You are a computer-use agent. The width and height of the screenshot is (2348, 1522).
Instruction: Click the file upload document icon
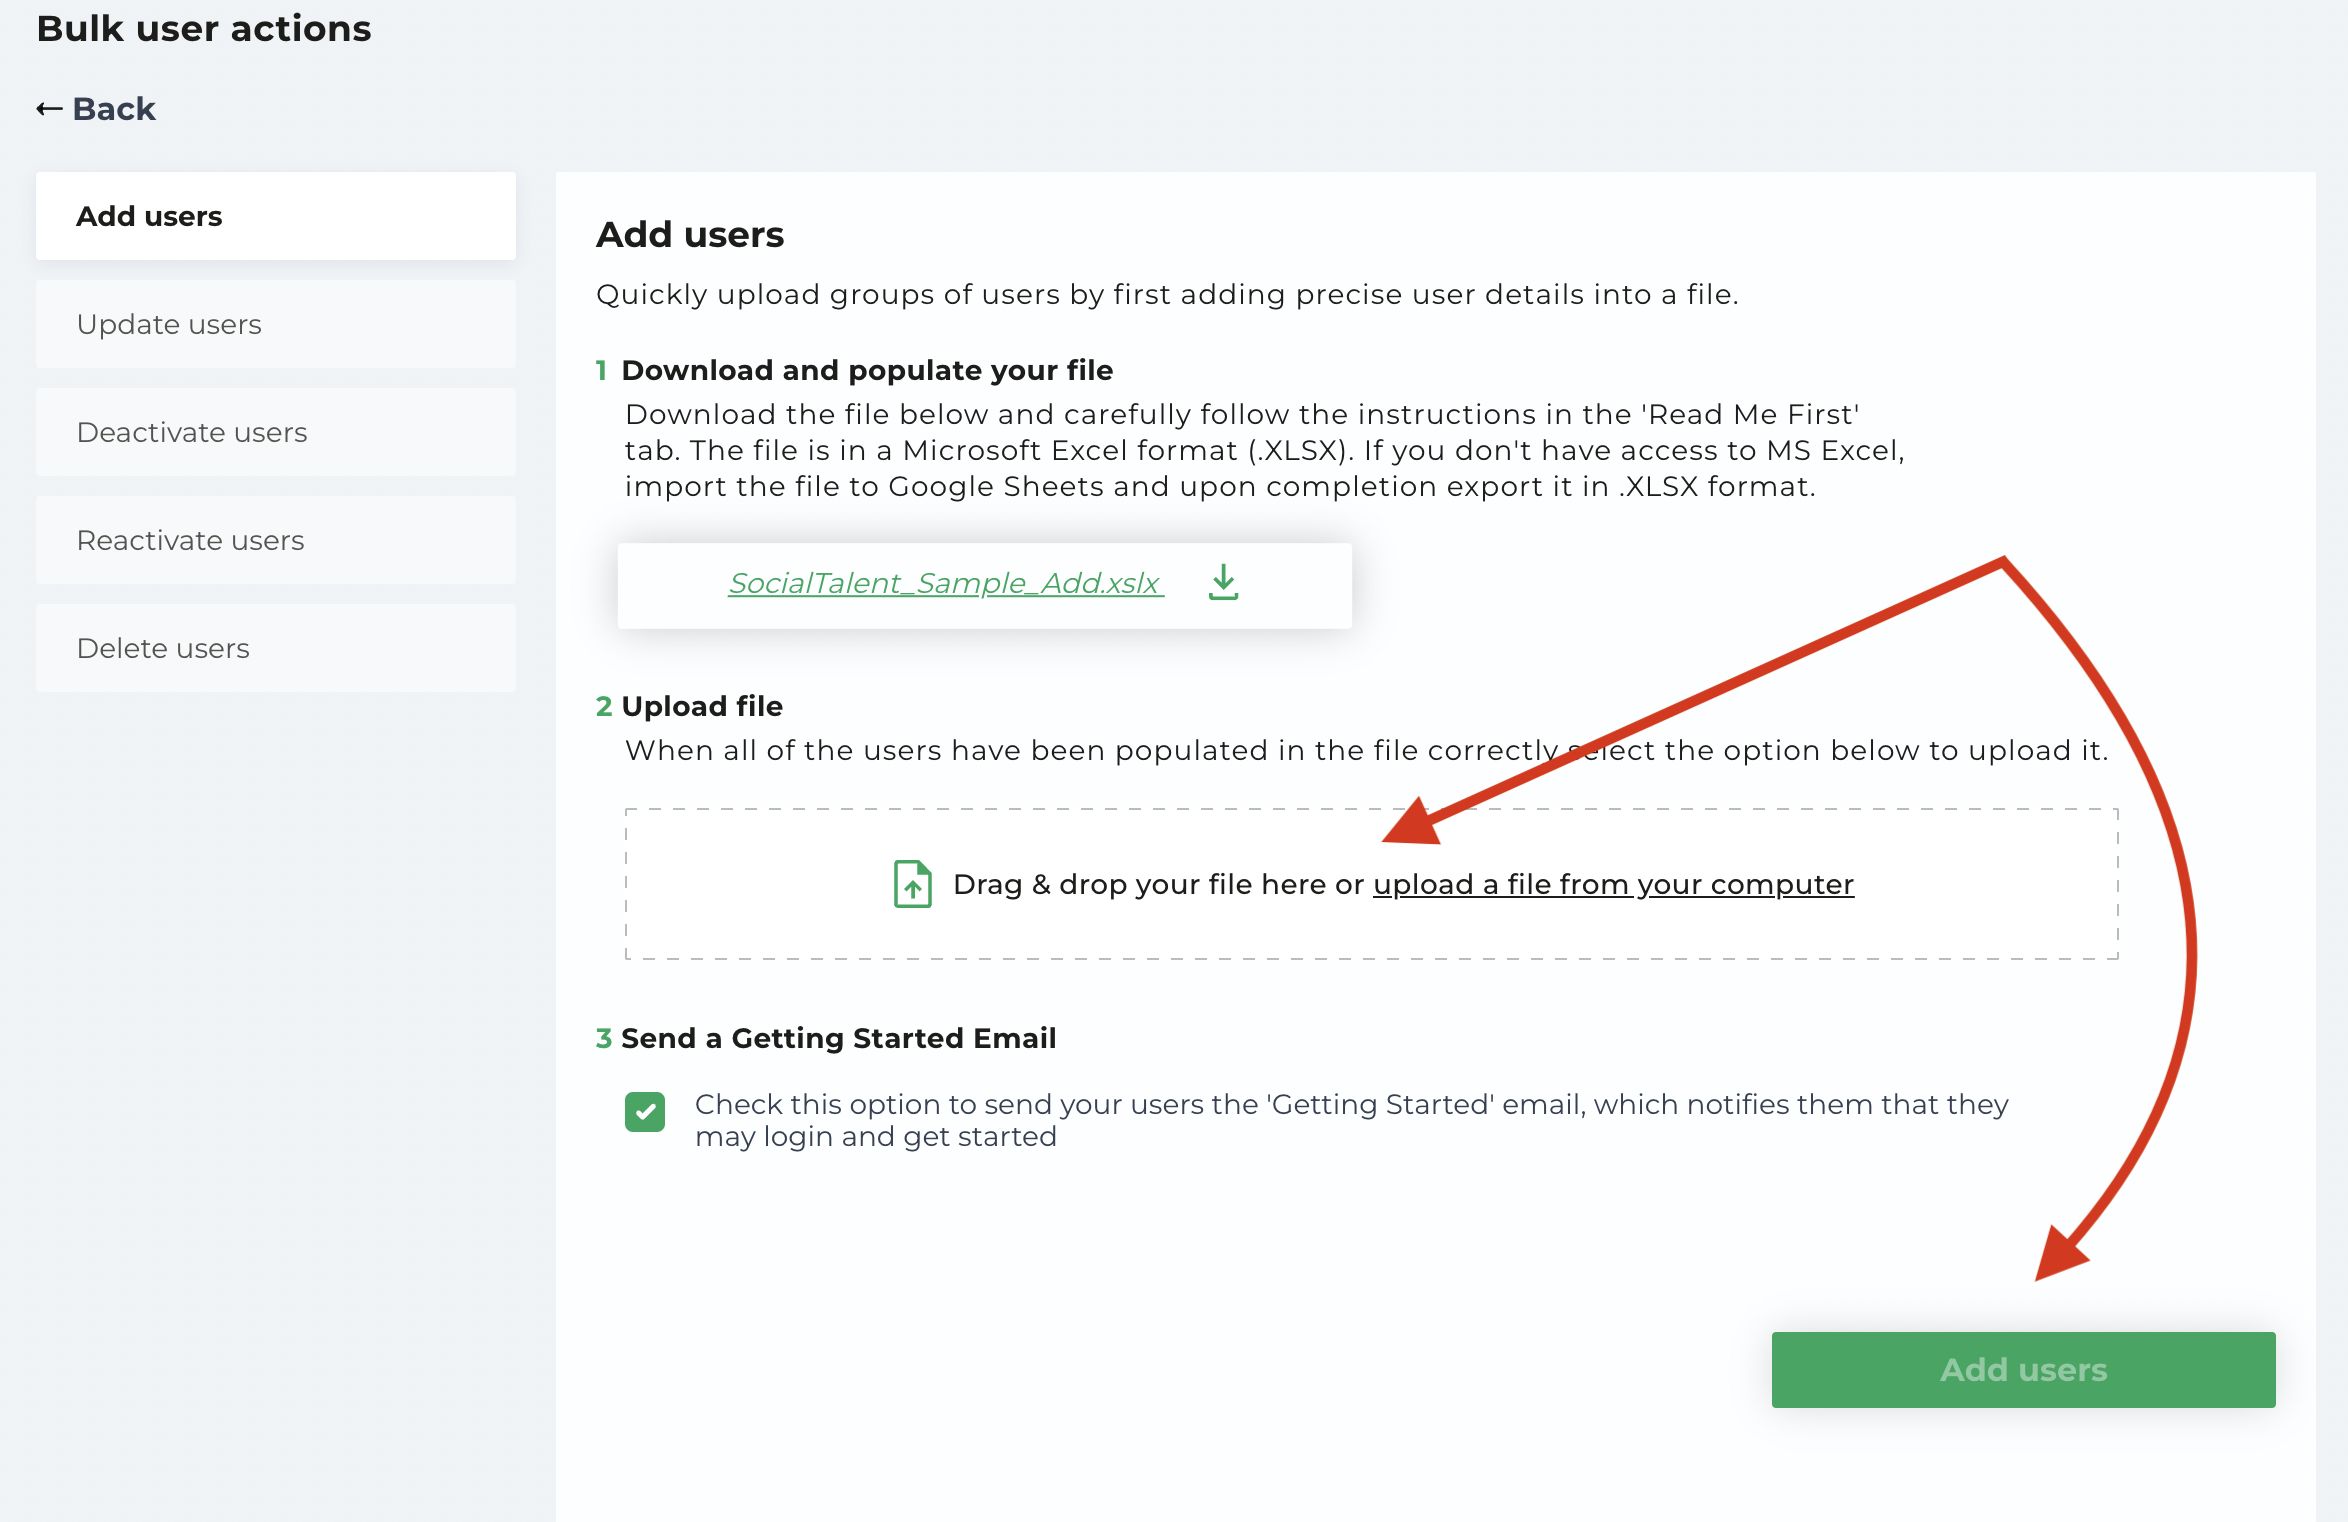(912, 884)
